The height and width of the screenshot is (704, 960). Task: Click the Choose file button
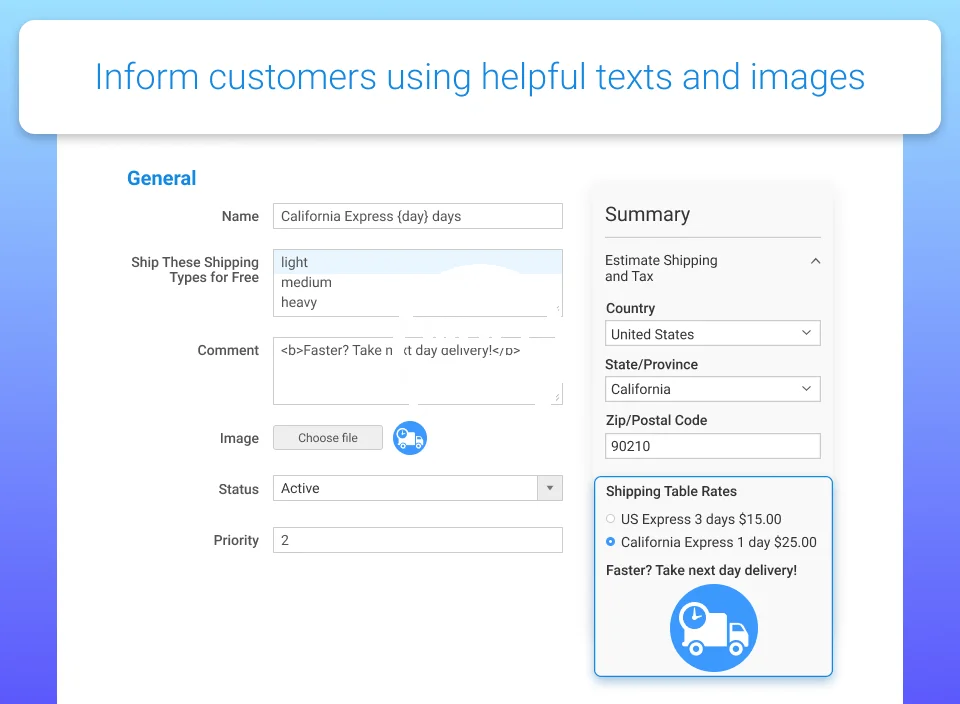click(328, 438)
